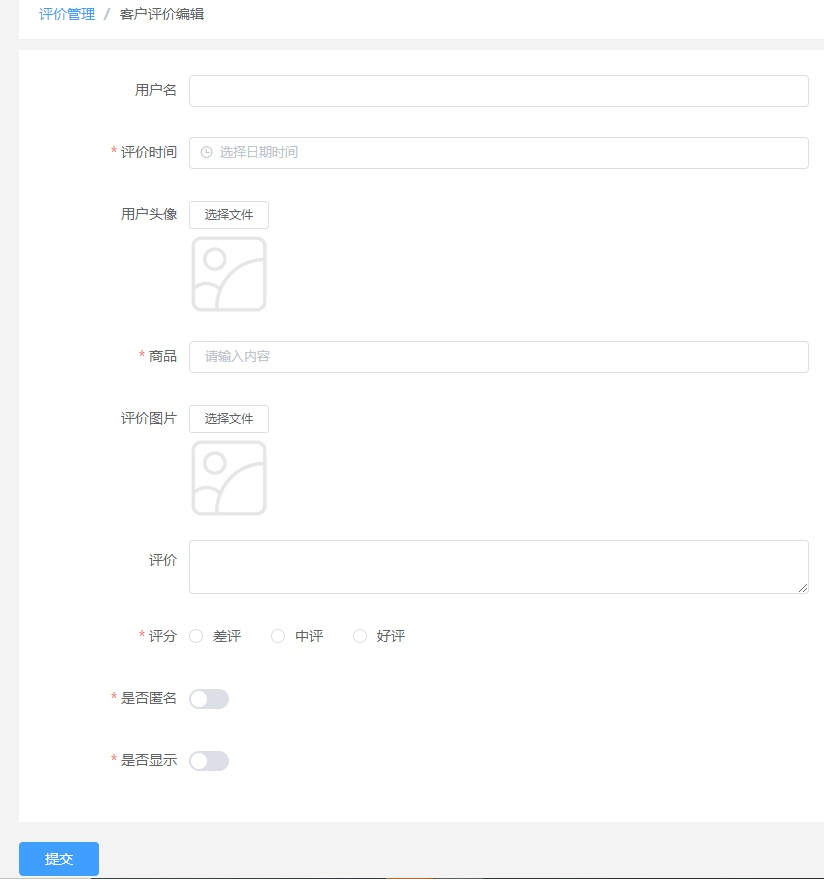Focus the 用户名 input field

pyautogui.click(x=498, y=91)
